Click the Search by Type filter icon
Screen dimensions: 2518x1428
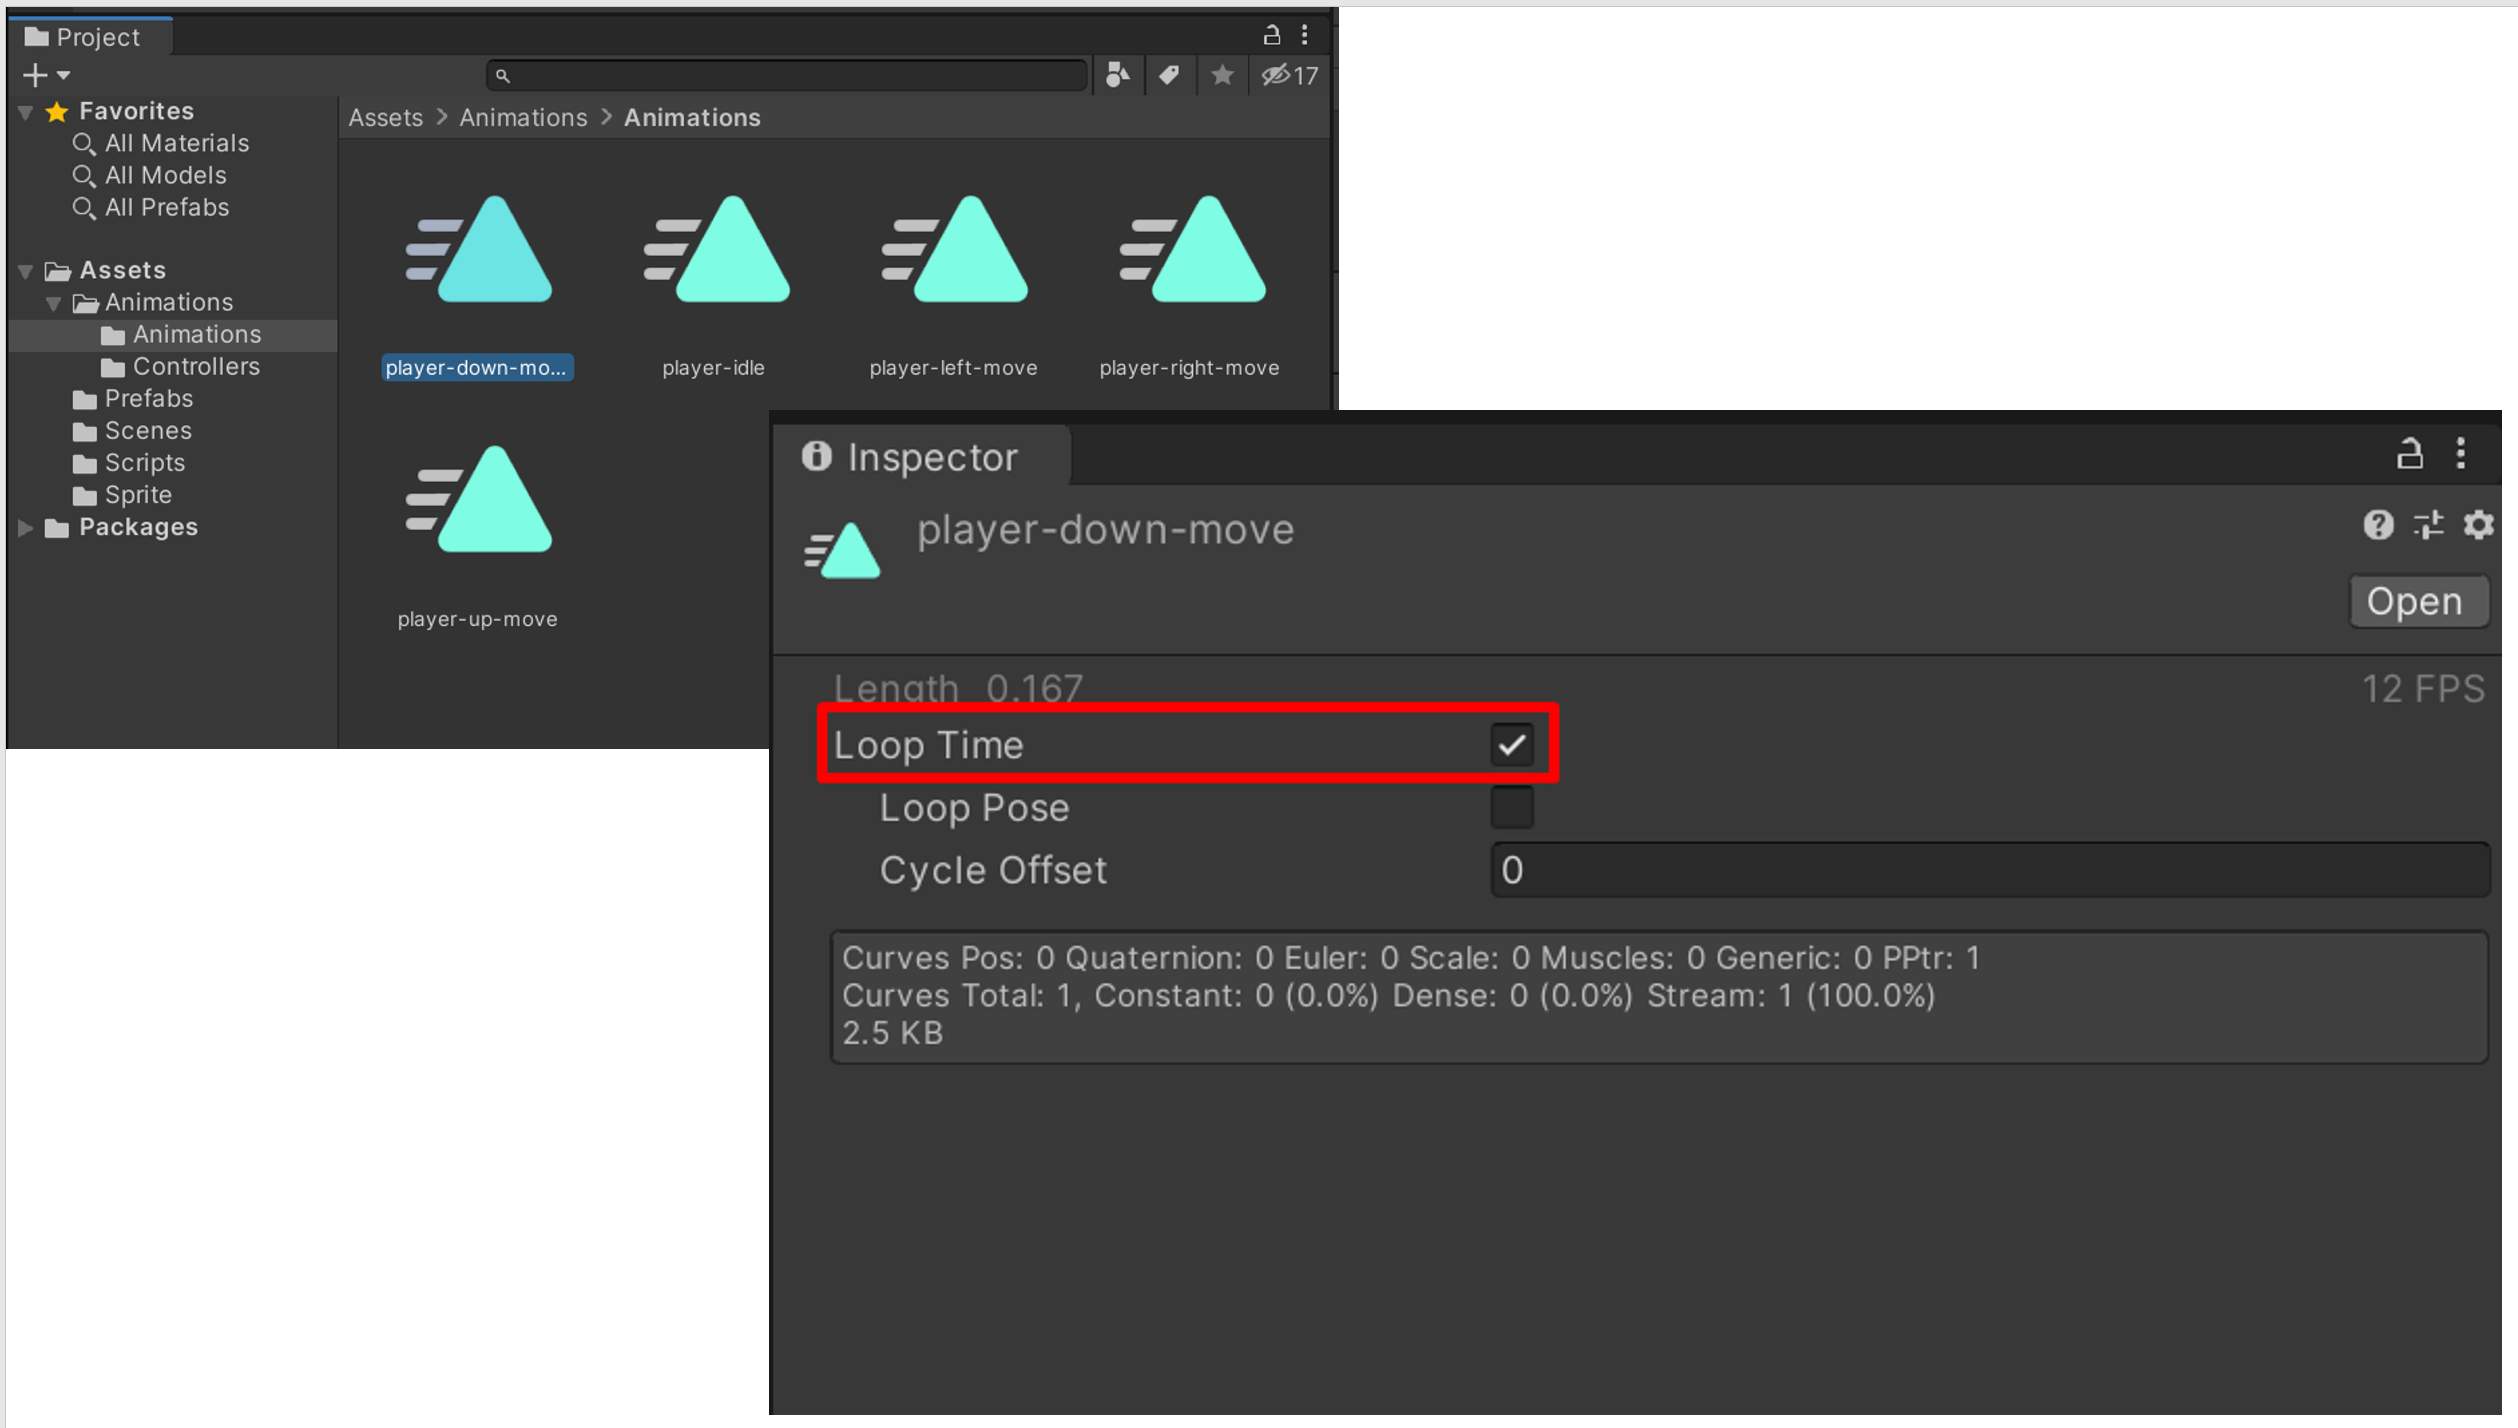[1117, 75]
